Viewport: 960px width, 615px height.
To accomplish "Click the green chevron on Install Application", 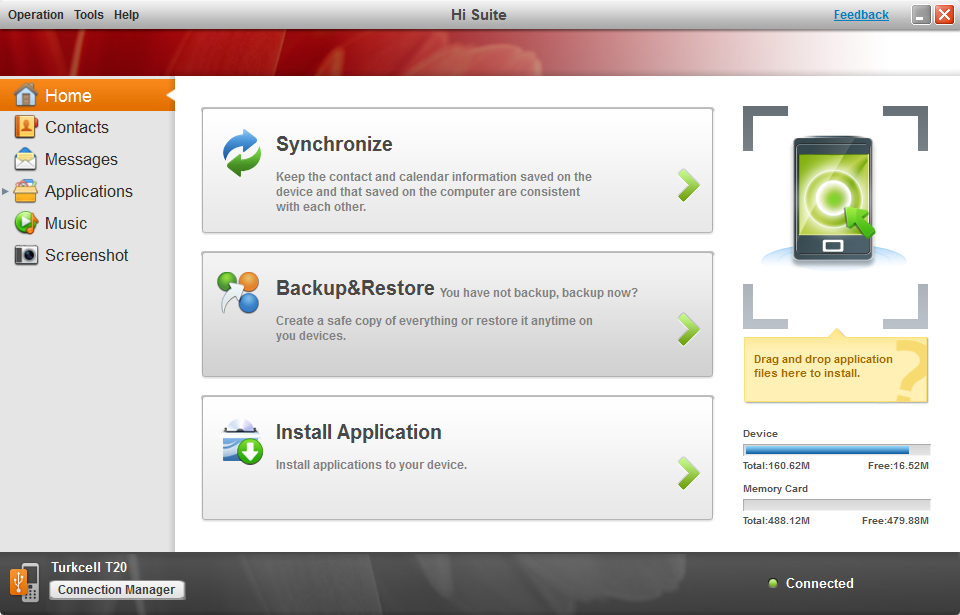I will point(688,473).
